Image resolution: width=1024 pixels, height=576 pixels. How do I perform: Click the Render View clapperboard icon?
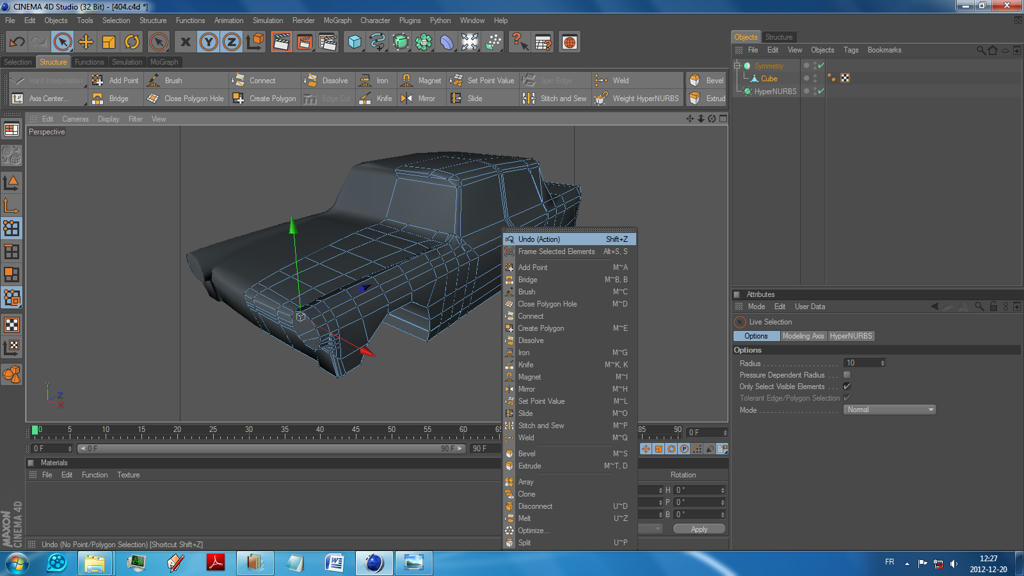(x=281, y=42)
